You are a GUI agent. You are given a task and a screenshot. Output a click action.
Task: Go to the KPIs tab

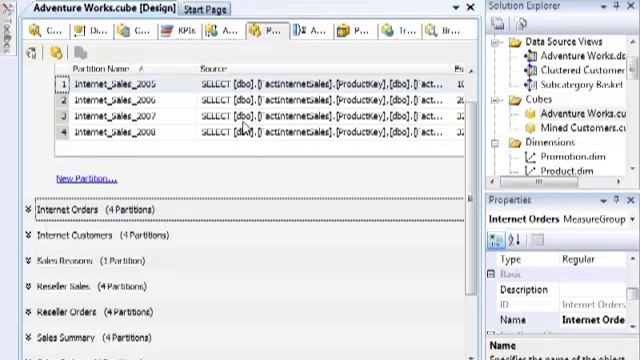178,31
